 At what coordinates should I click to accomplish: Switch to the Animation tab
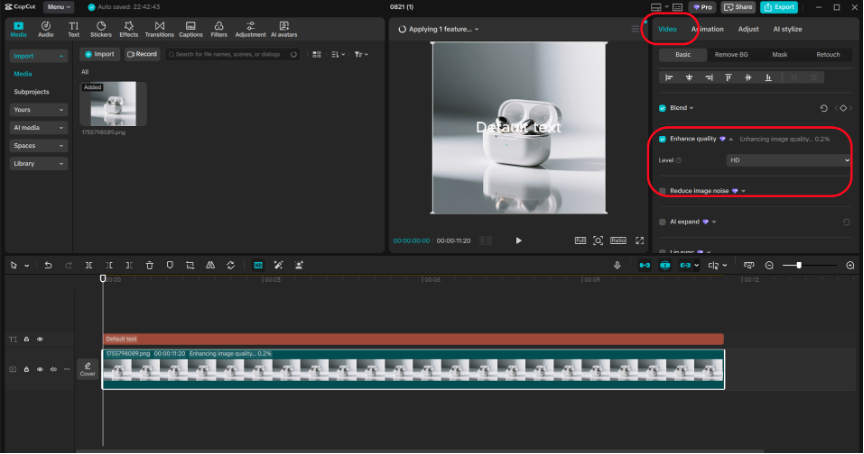(x=707, y=29)
